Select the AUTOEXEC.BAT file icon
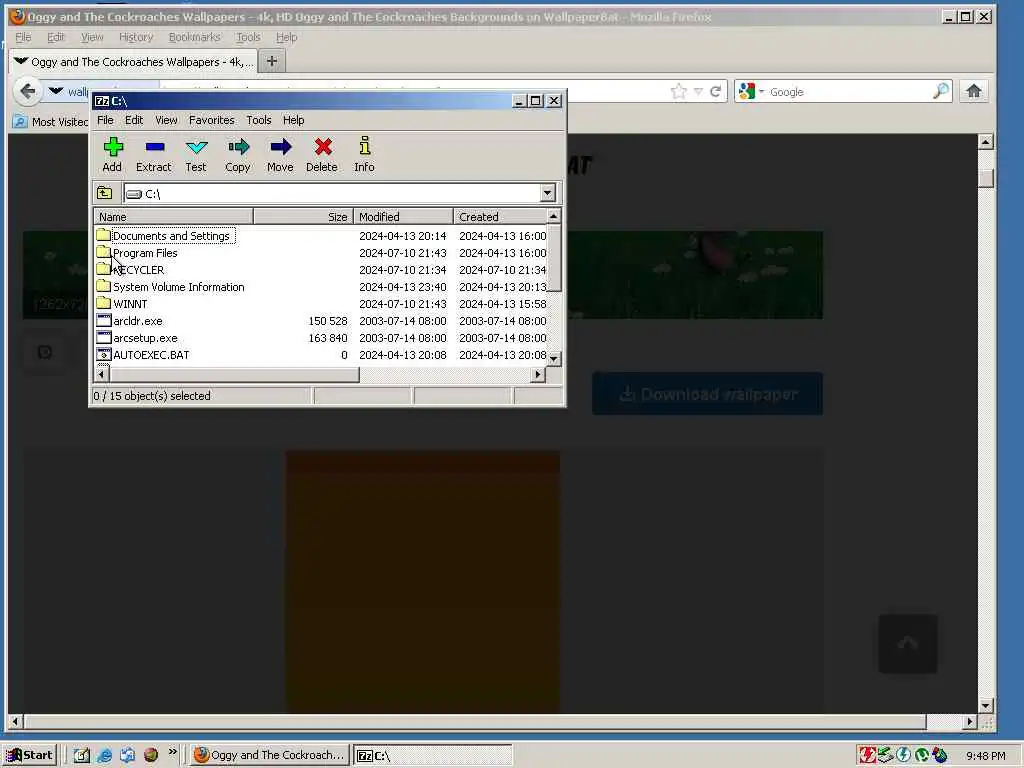 (103, 354)
